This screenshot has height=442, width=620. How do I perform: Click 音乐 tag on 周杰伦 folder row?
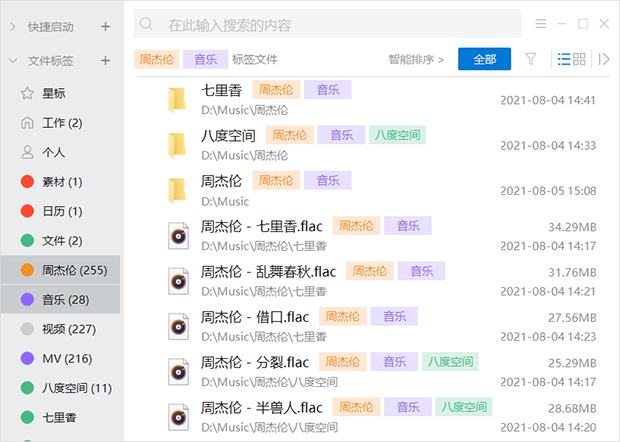point(328,180)
